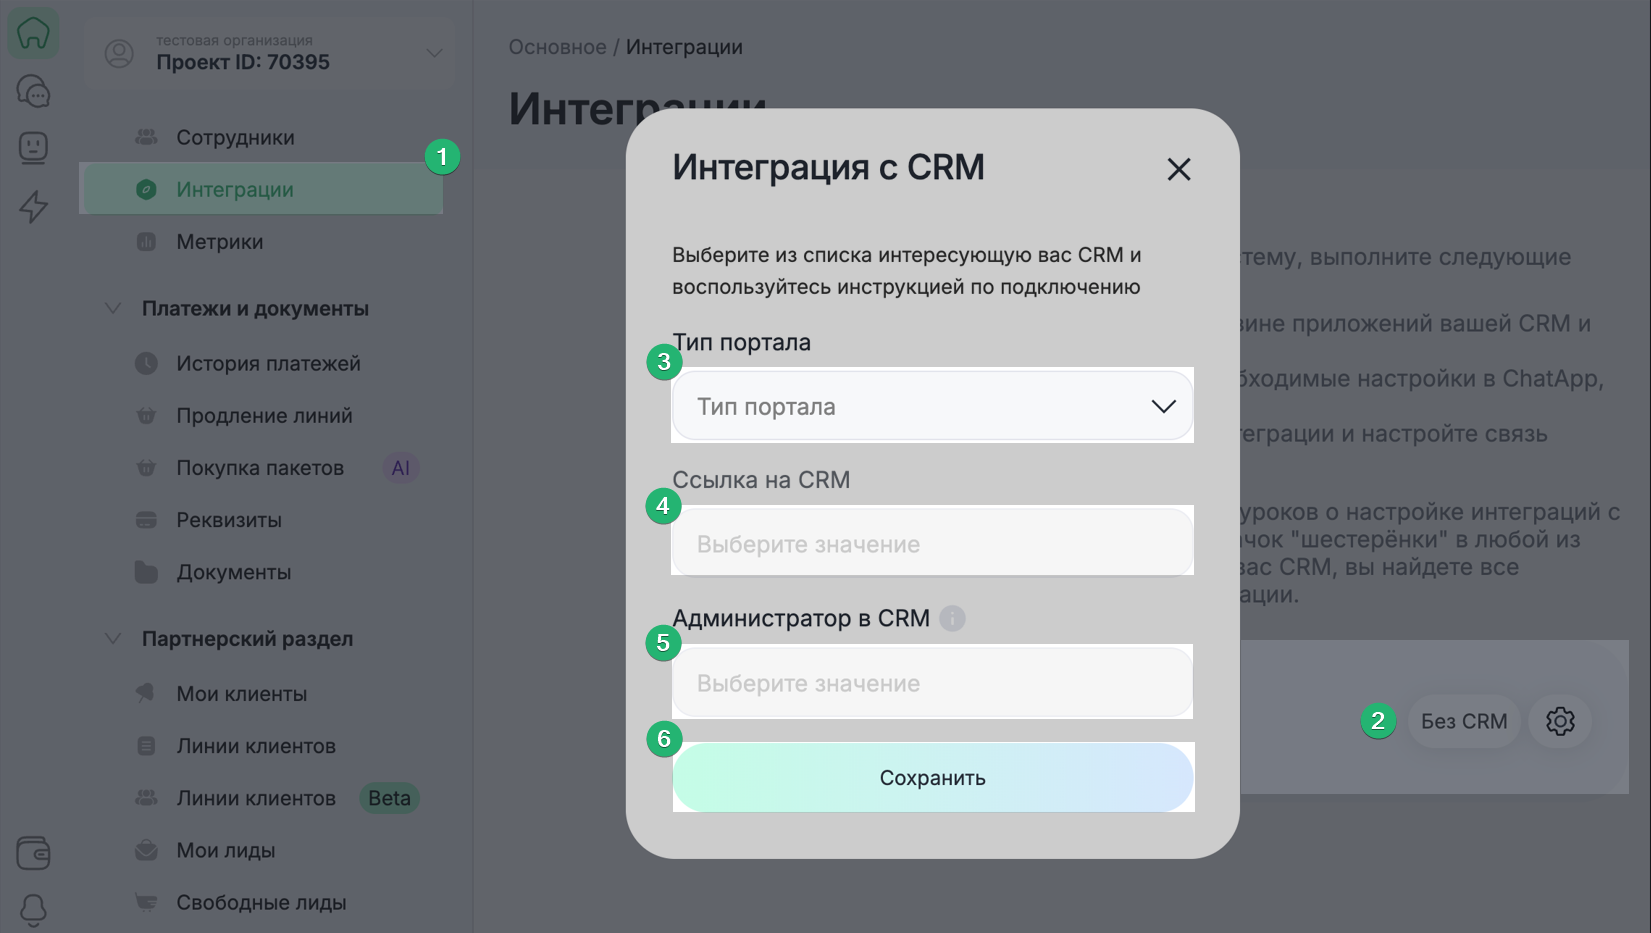Viewport: 1651px width, 933px height.
Task: Click the notification bell icon
Action: (33, 909)
